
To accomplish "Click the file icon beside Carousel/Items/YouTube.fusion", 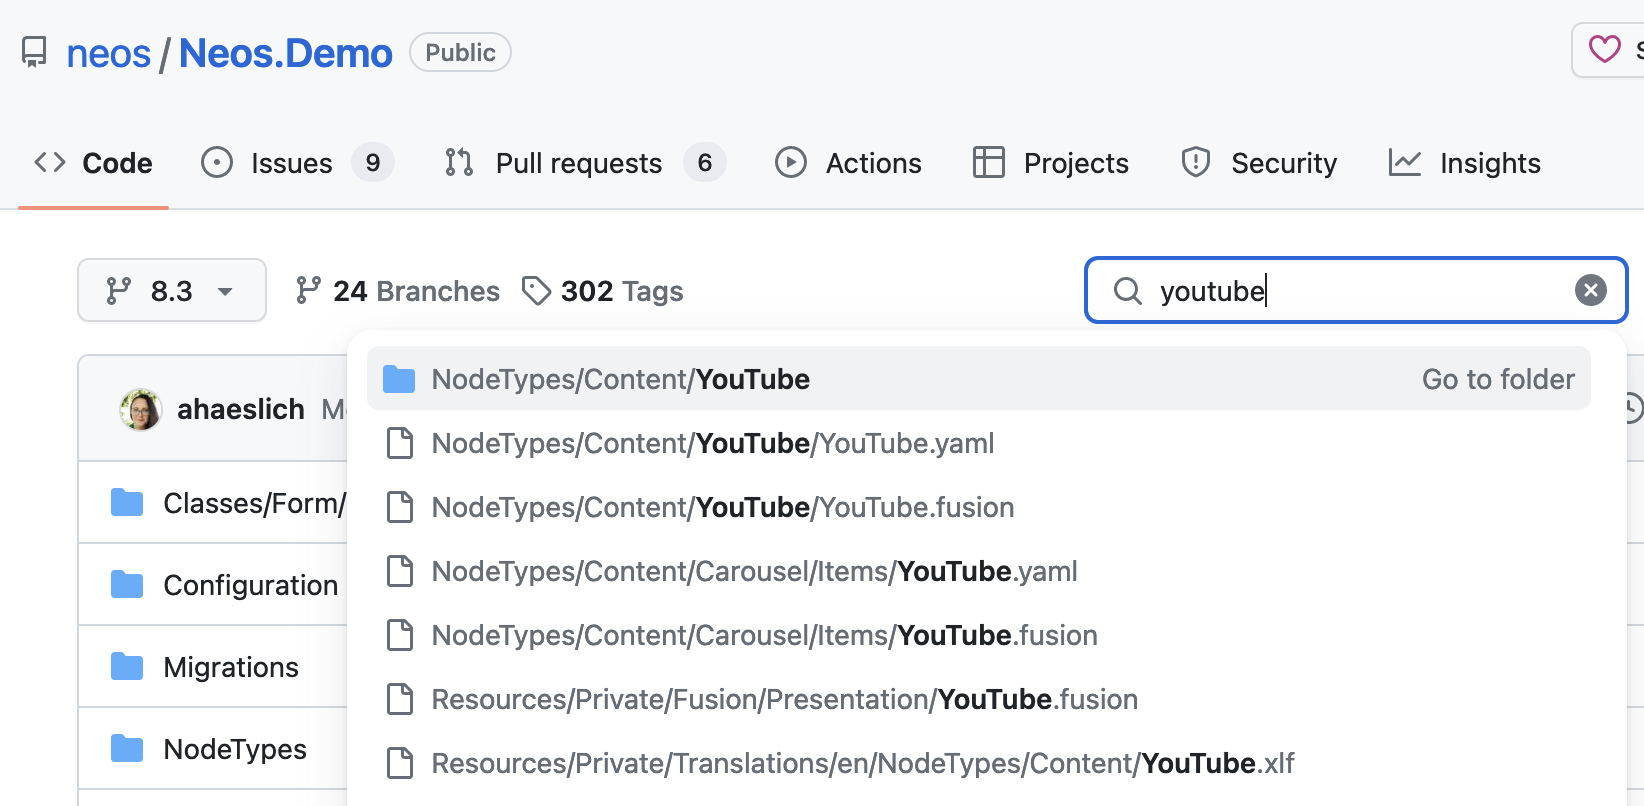I will click(x=400, y=635).
